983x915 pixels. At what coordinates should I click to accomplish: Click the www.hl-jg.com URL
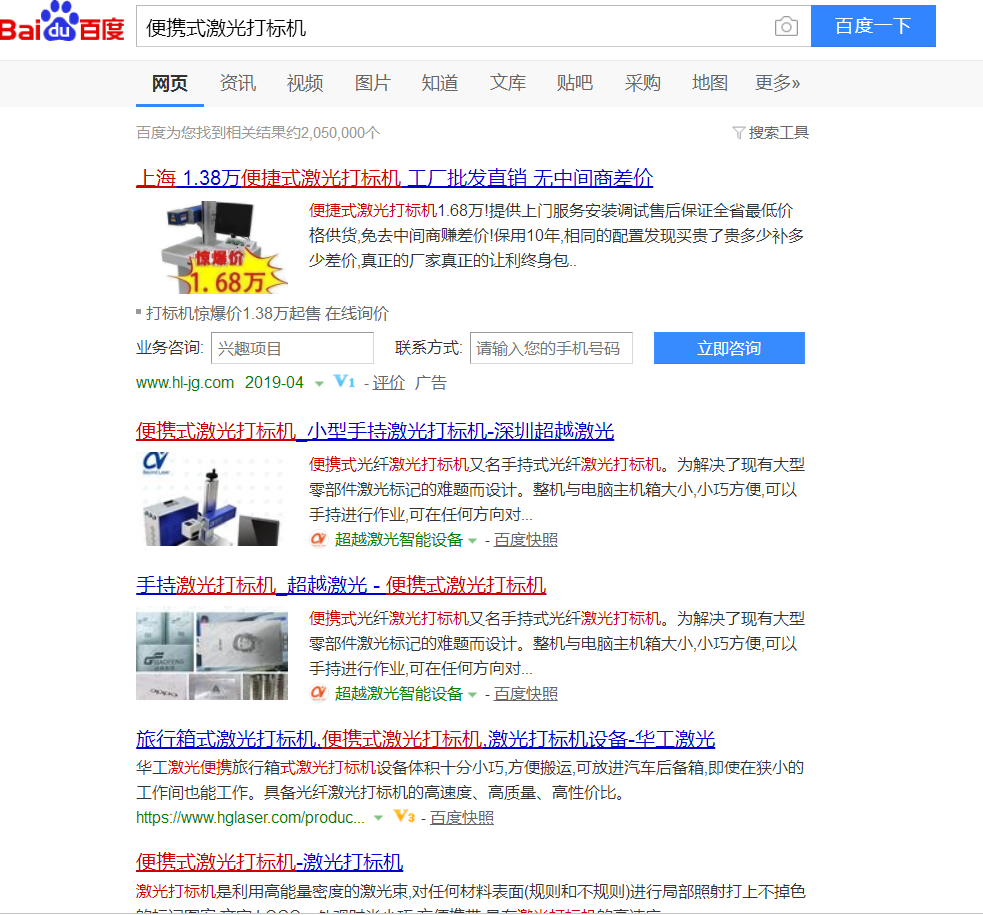tap(185, 382)
